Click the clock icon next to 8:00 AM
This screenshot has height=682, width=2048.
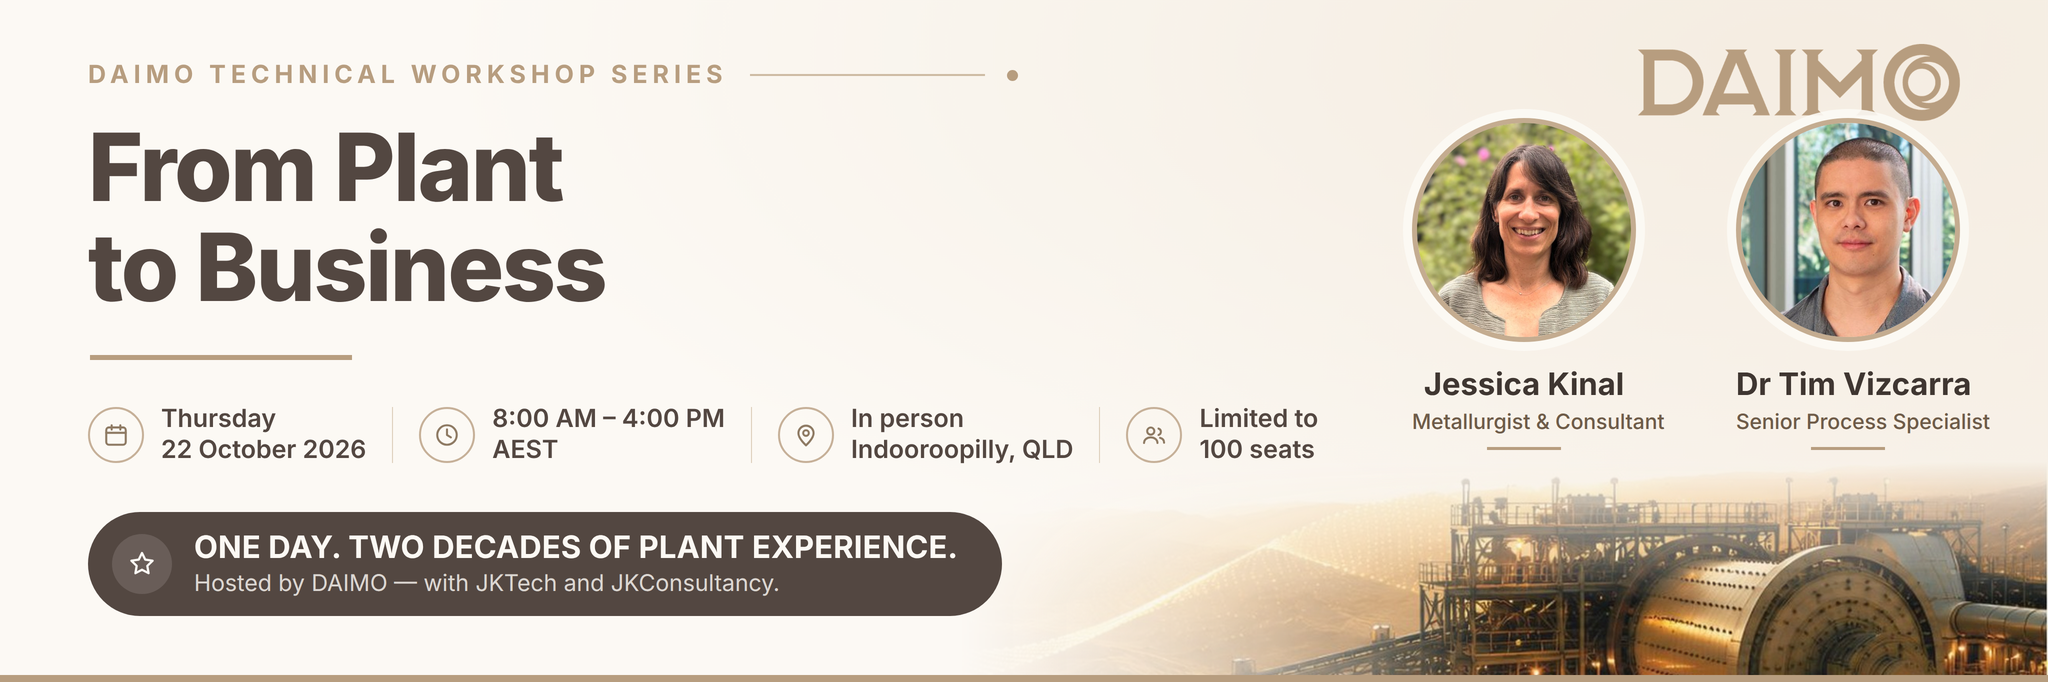coord(447,435)
